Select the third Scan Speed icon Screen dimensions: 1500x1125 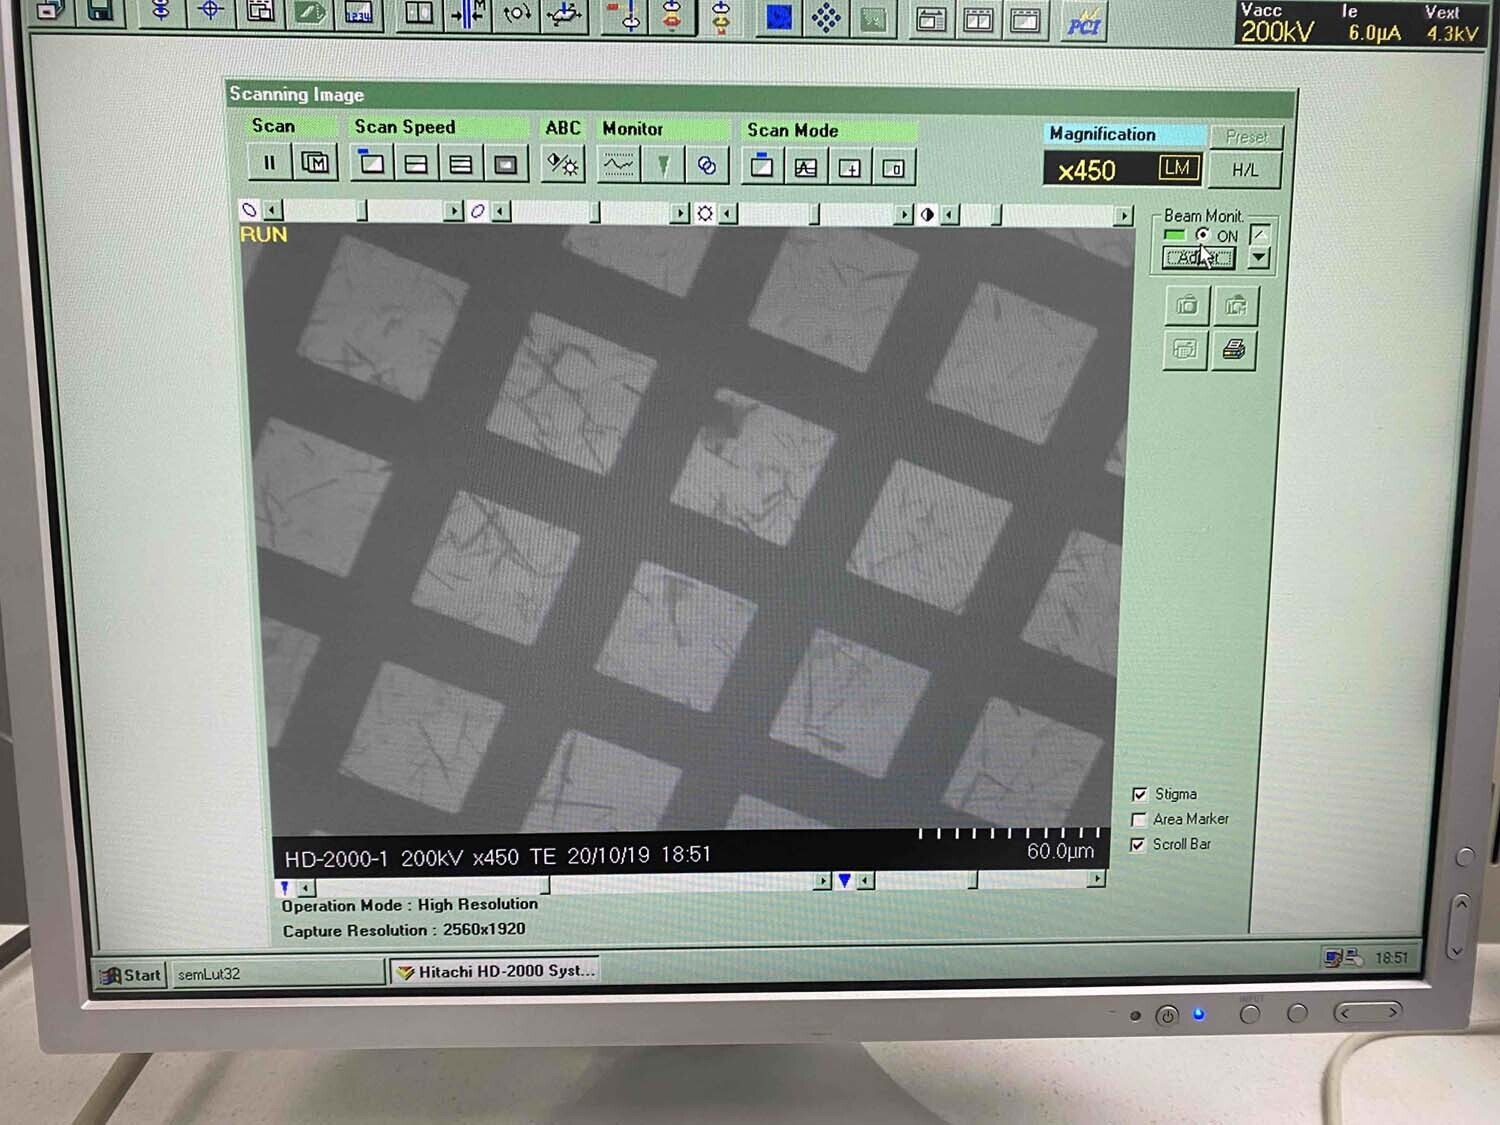click(461, 164)
